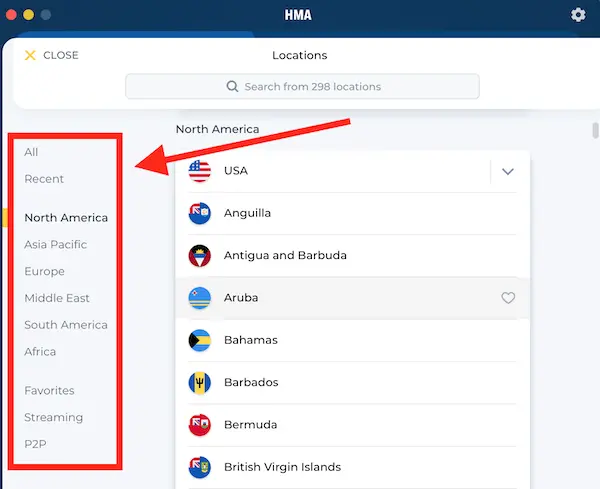Viewport: 600px width, 489px height.
Task: Favorite Aruba with the heart icon
Action: tap(508, 298)
